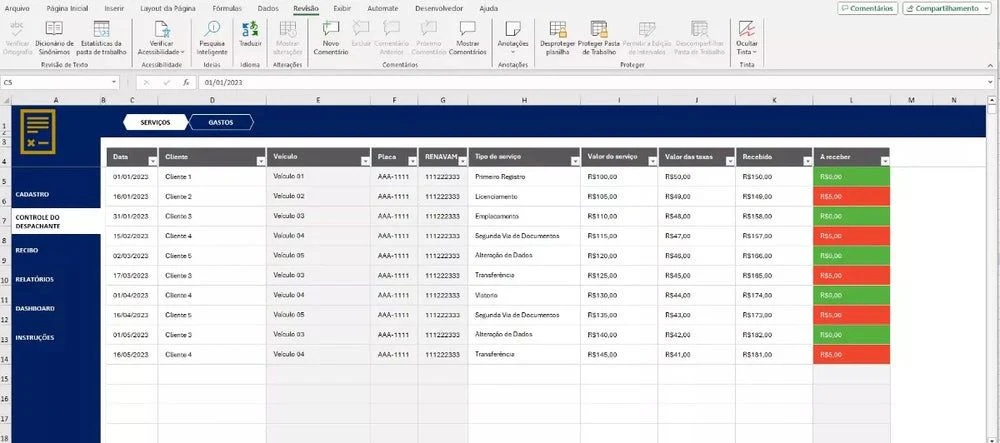Open DASHBOARD from the sidebar
1000x443 pixels.
click(35, 309)
